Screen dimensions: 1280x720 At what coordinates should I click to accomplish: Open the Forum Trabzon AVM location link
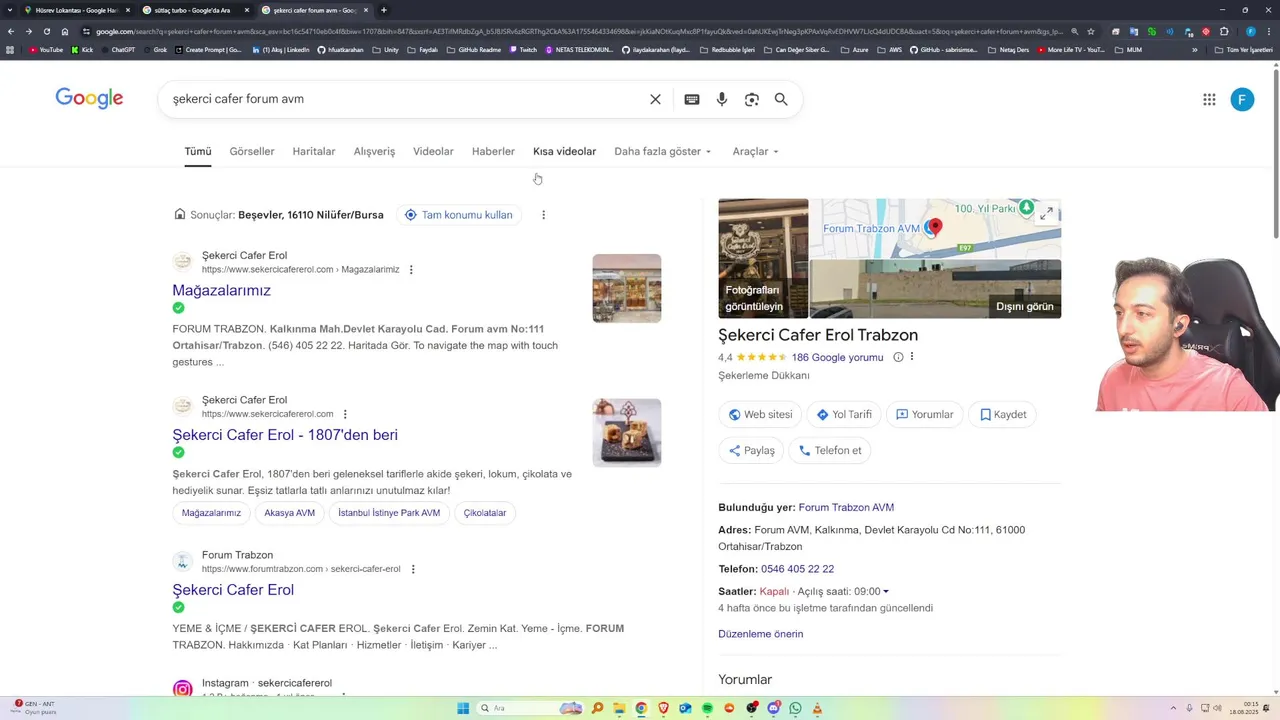[x=846, y=508]
